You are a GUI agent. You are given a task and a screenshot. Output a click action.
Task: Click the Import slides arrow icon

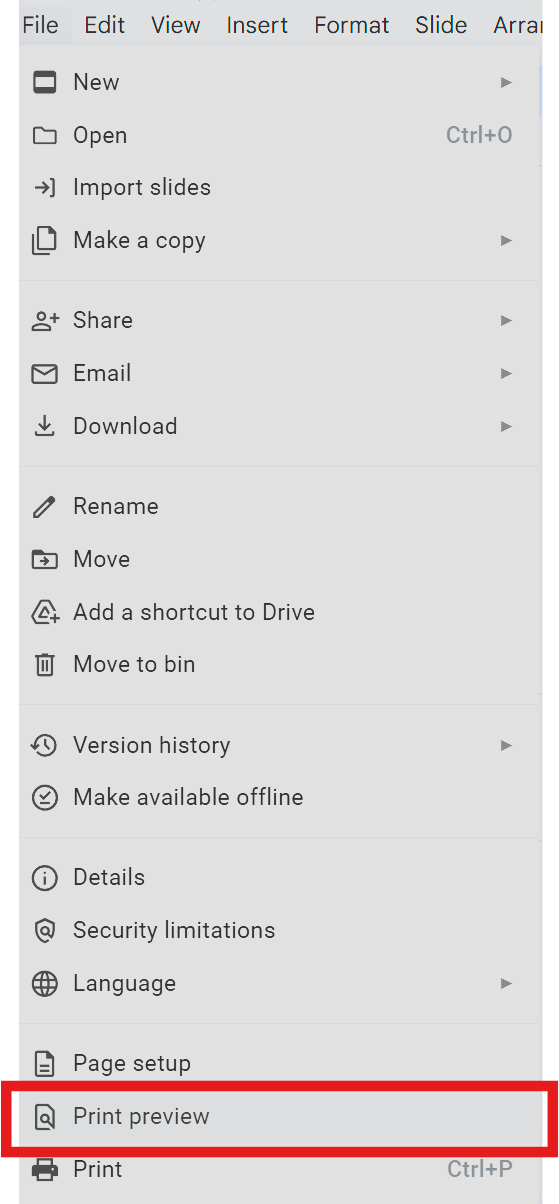(x=44, y=187)
